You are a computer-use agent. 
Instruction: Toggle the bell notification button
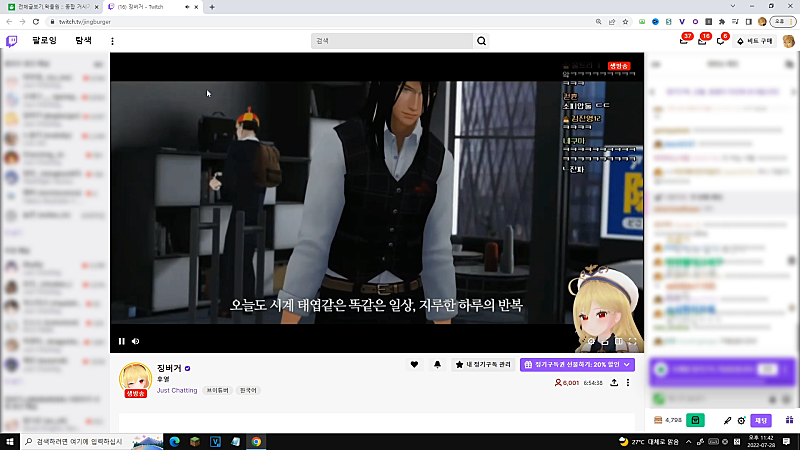tap(437, 364)
